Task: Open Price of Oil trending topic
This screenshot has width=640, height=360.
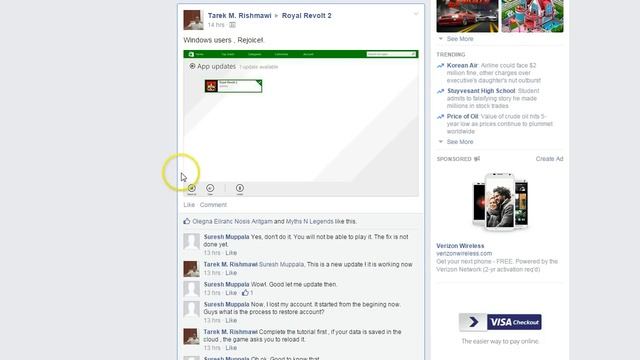Action: [462, 116]
